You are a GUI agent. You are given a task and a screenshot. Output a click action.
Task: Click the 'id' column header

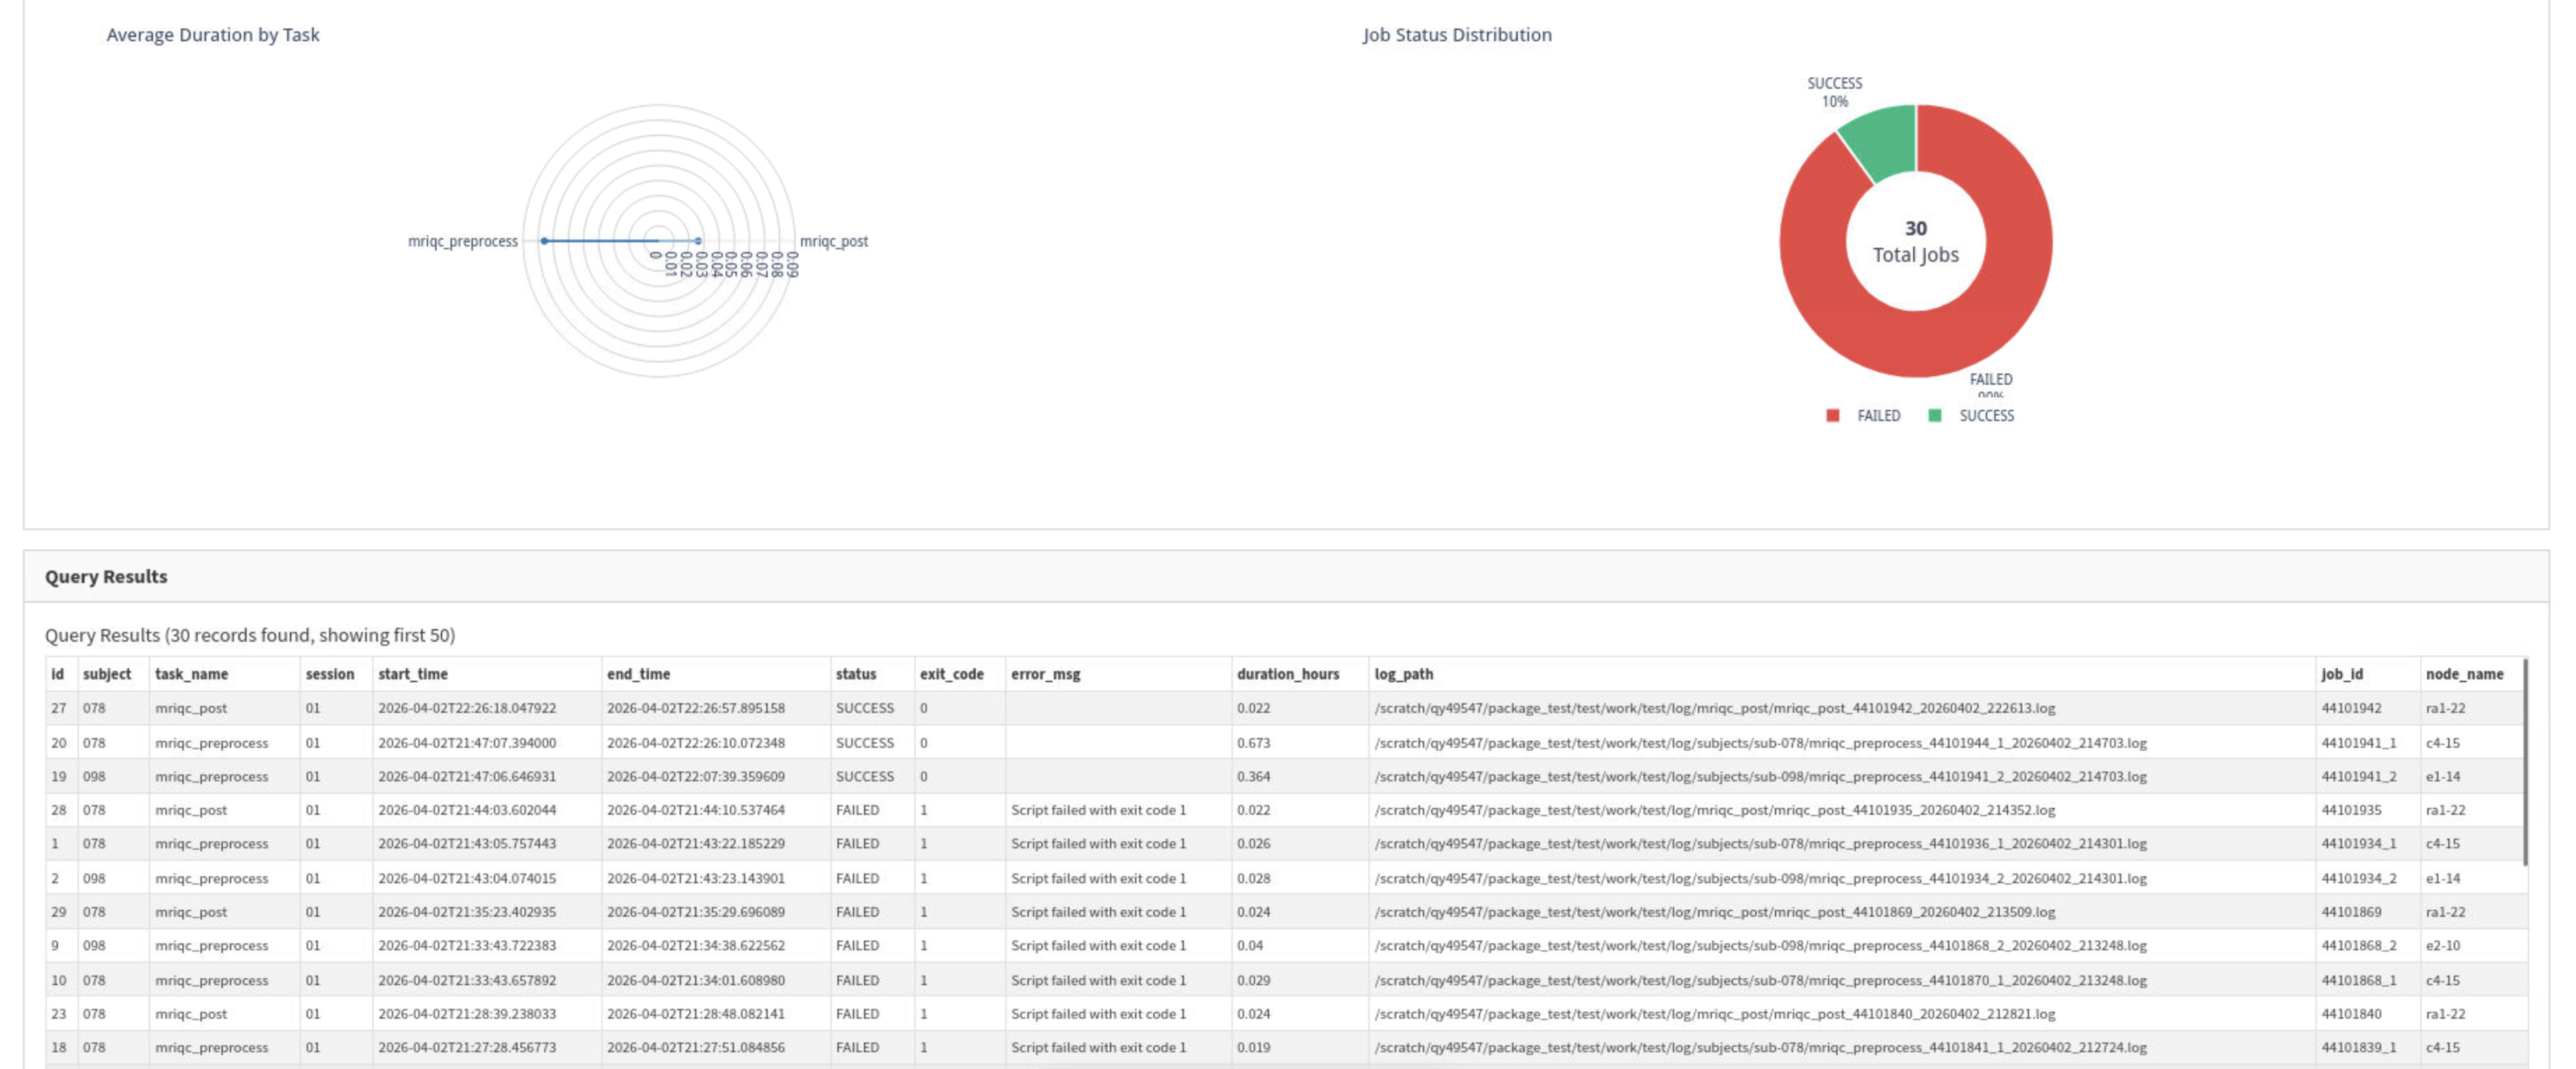click(58, 674)
